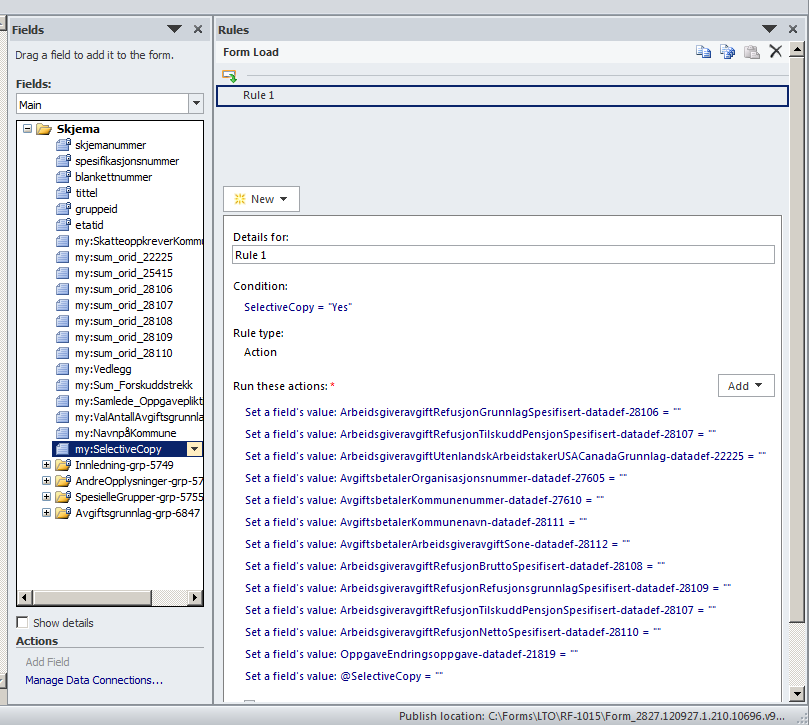
Task: Open action setting datadef-28106 field value
Action: [x=463, y=412]
